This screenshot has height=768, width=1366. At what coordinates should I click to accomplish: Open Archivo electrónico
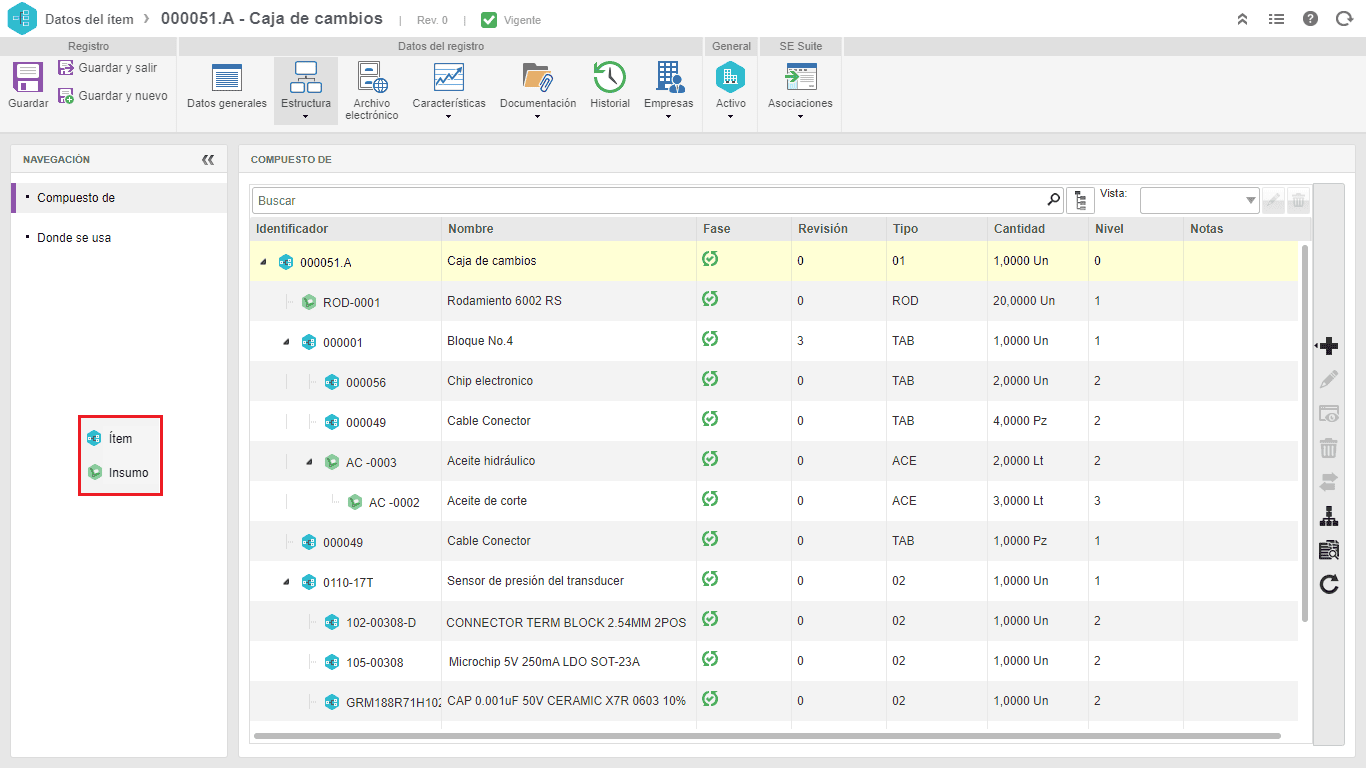[372, 90]
